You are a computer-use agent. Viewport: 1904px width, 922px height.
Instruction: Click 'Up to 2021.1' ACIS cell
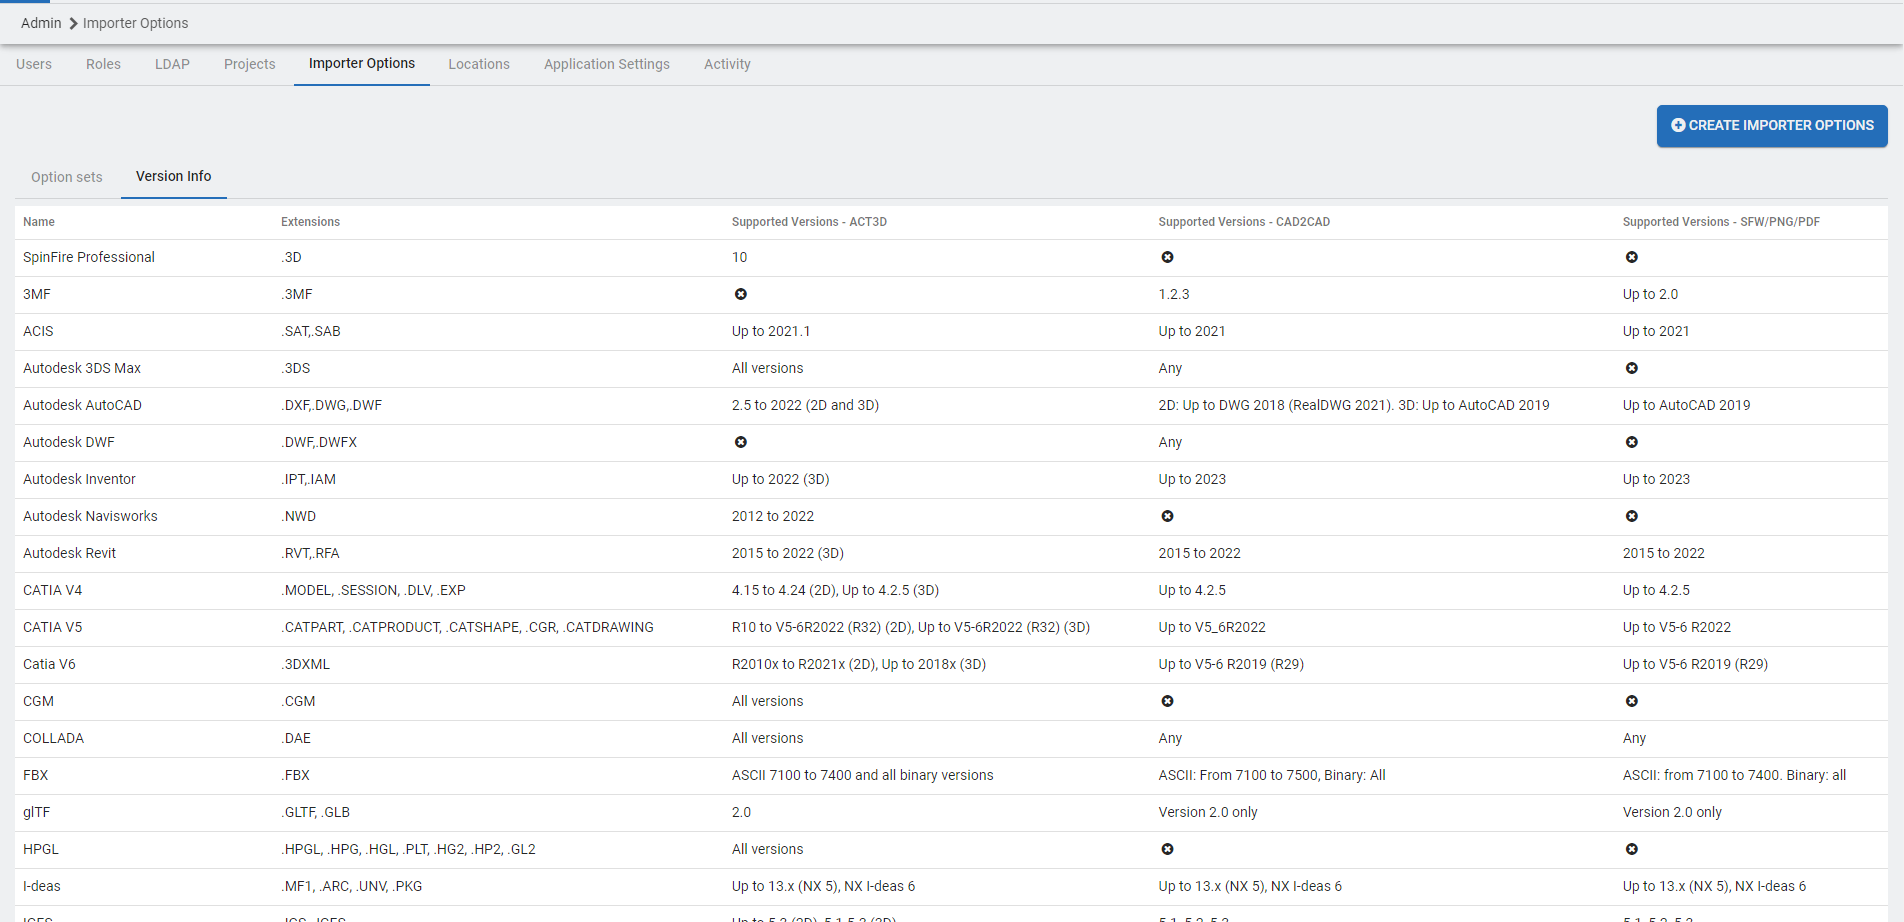coord(771,331)
